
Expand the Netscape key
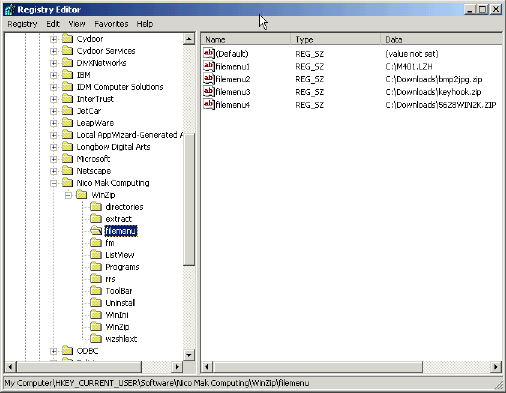(x=53, y=171)
